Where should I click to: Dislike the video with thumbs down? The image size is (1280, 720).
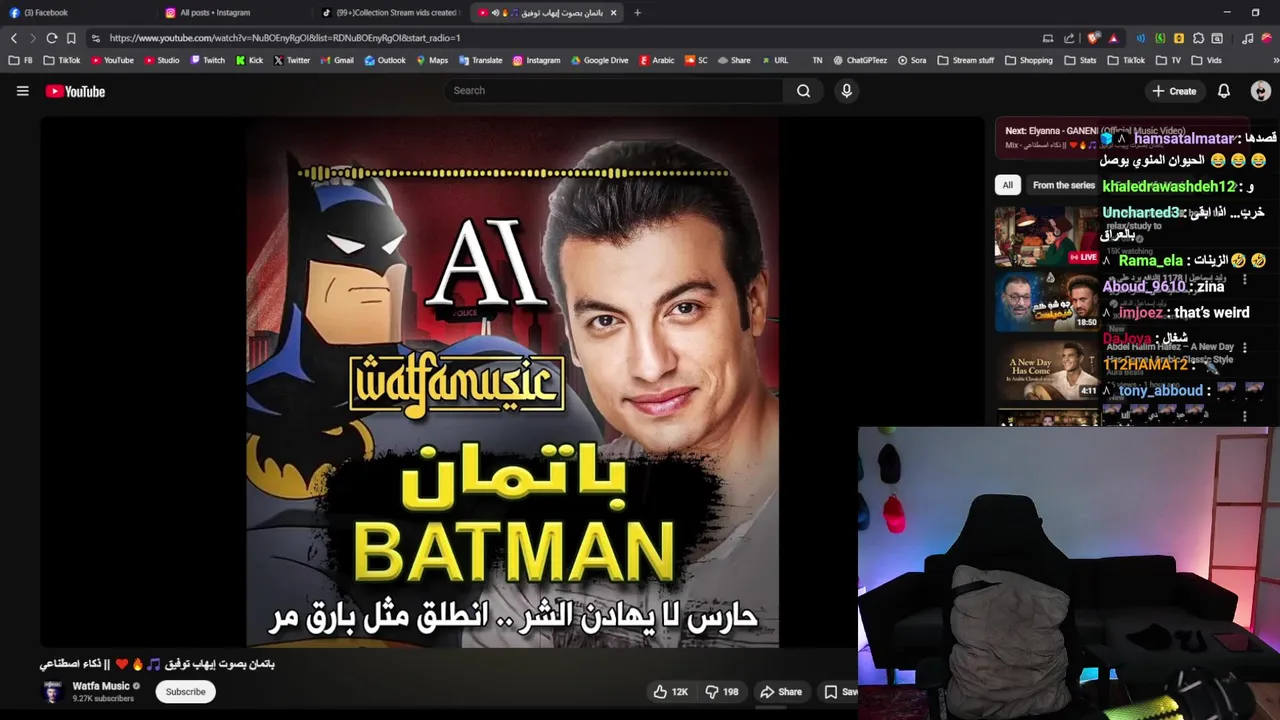click(722, 692)
